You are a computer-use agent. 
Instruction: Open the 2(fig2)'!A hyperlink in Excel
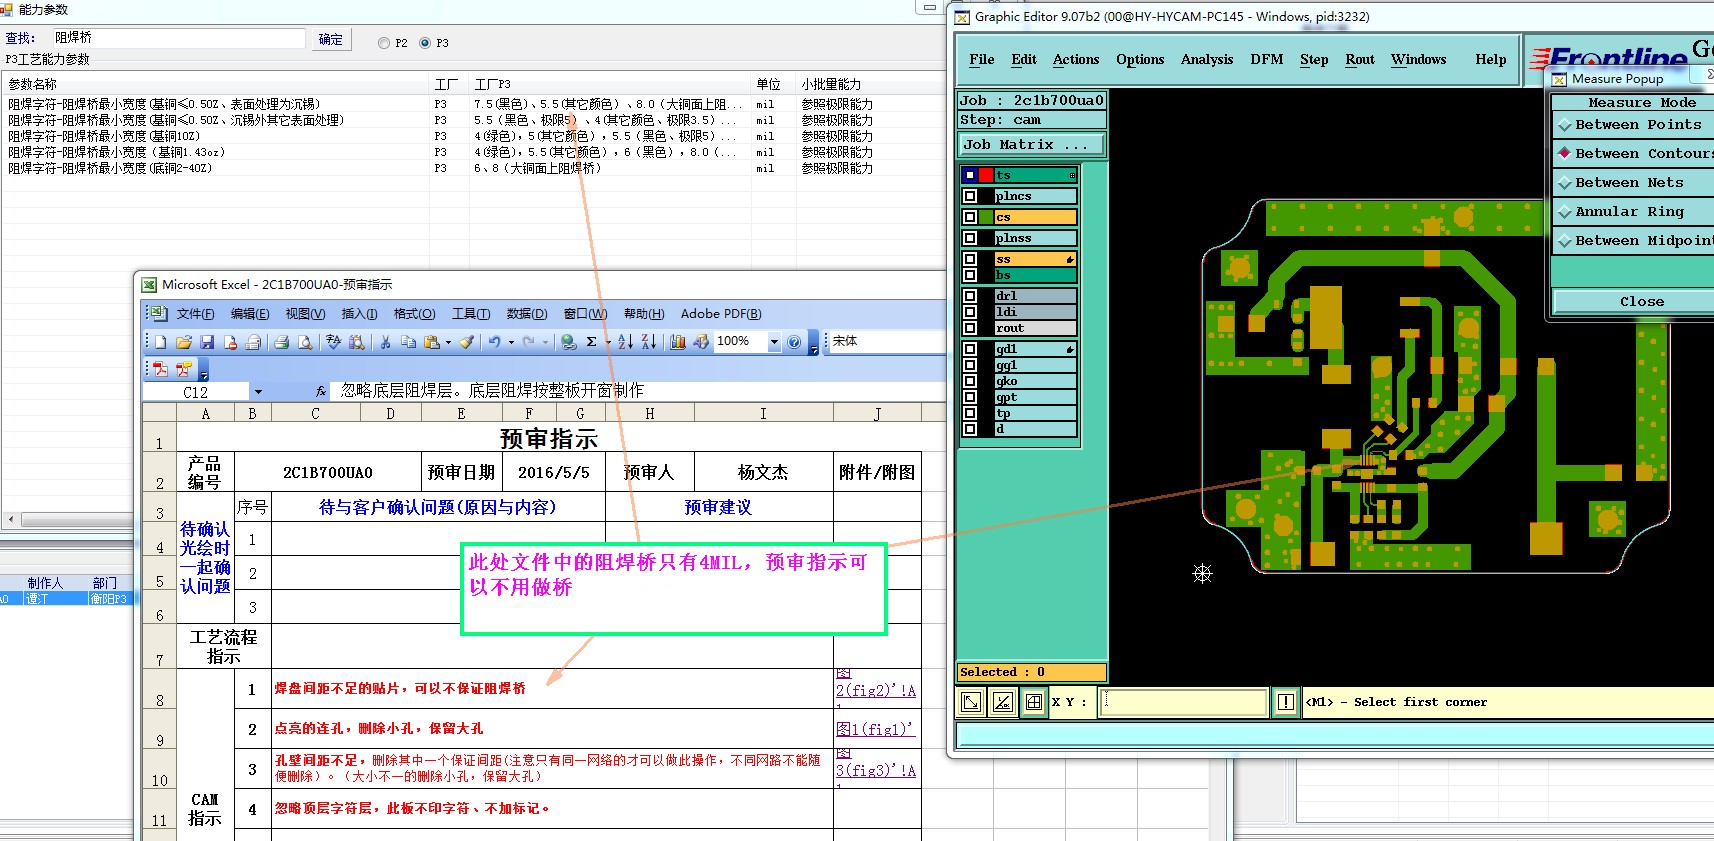pos(876,690)
